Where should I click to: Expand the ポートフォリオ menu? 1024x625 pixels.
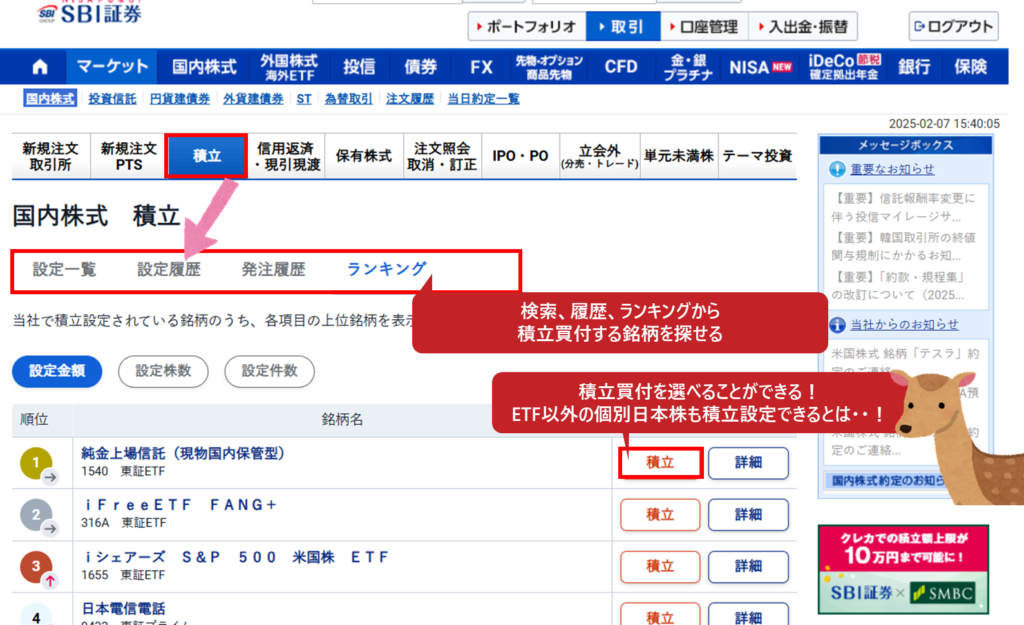[x=526, y=27]
